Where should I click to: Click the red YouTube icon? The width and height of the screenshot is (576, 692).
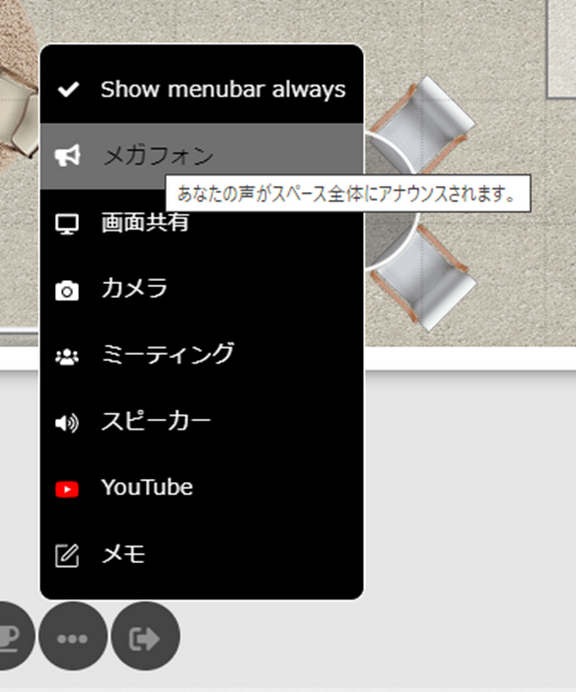point(67,489)
